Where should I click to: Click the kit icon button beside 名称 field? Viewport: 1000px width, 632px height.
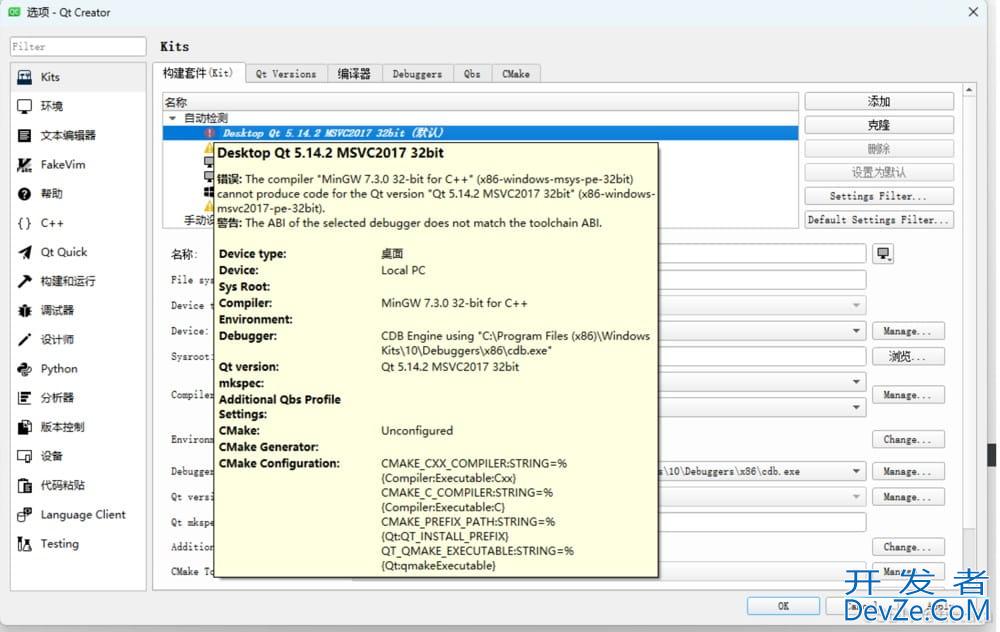click(x=883, y=254)
